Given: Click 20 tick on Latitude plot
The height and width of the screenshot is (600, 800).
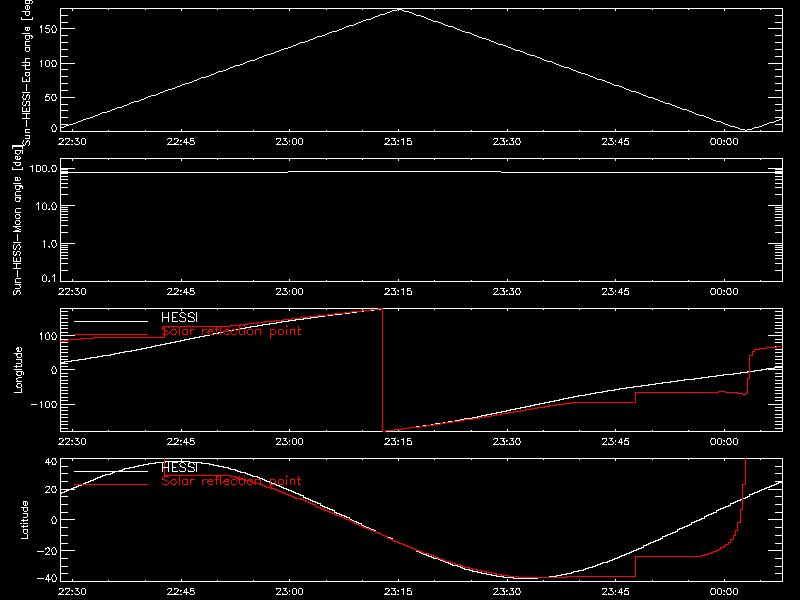Looking at the screenshot, I should [x=51, y=490].
